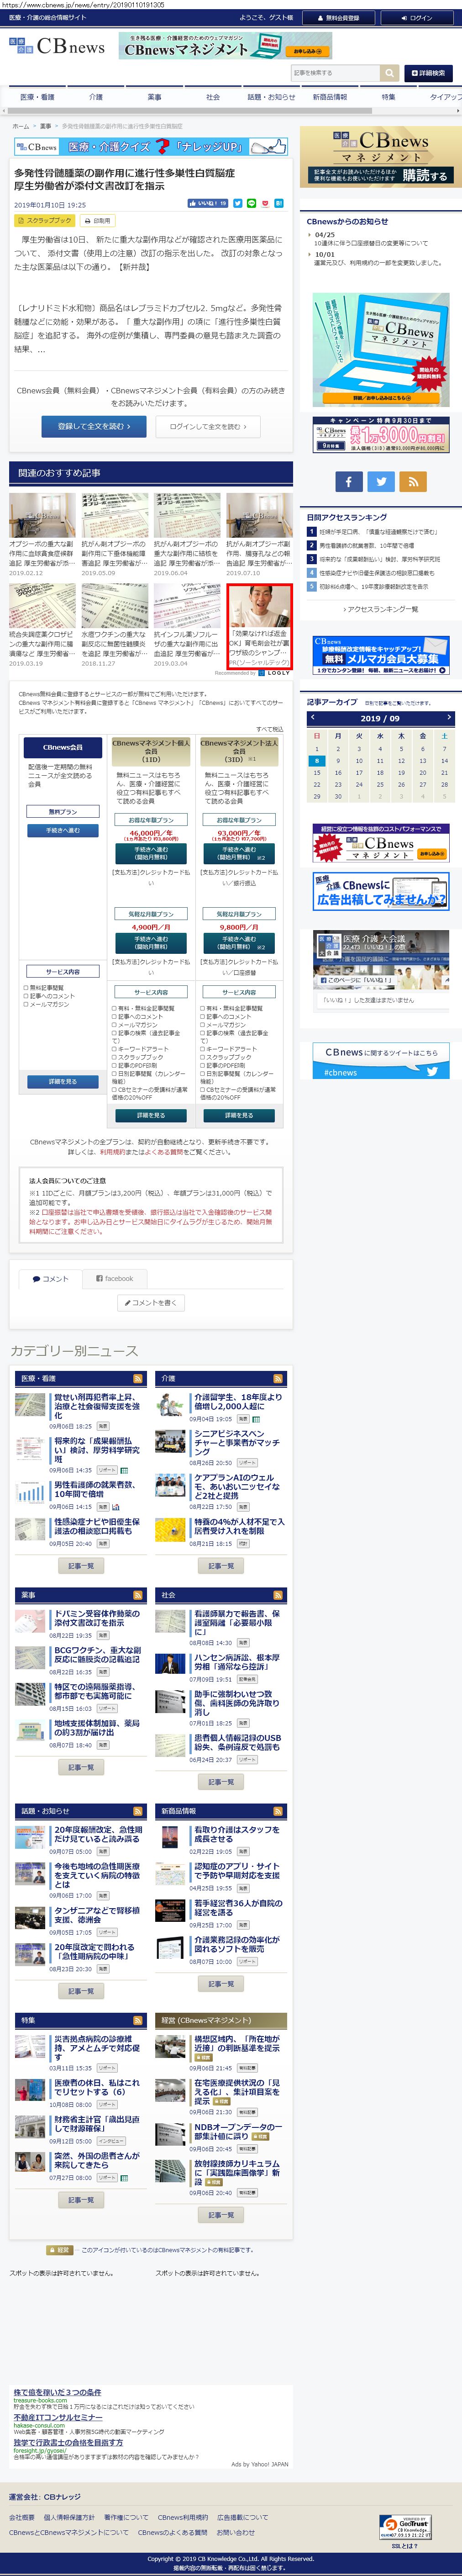Open お問い合わせ footer link

click(x=235, y=2532)
